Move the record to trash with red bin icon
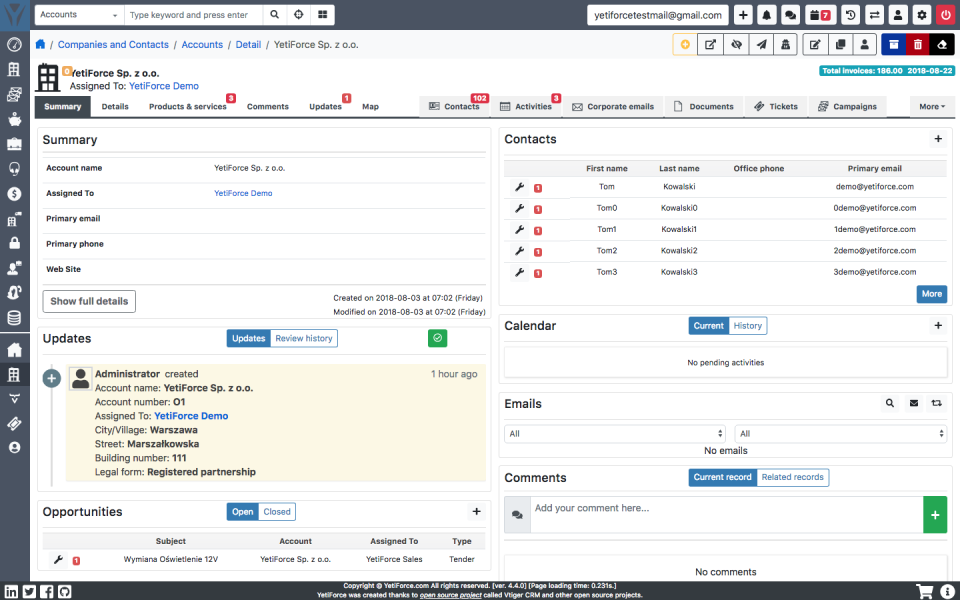This screenshot has height=600, width=960. coord(918,44)
